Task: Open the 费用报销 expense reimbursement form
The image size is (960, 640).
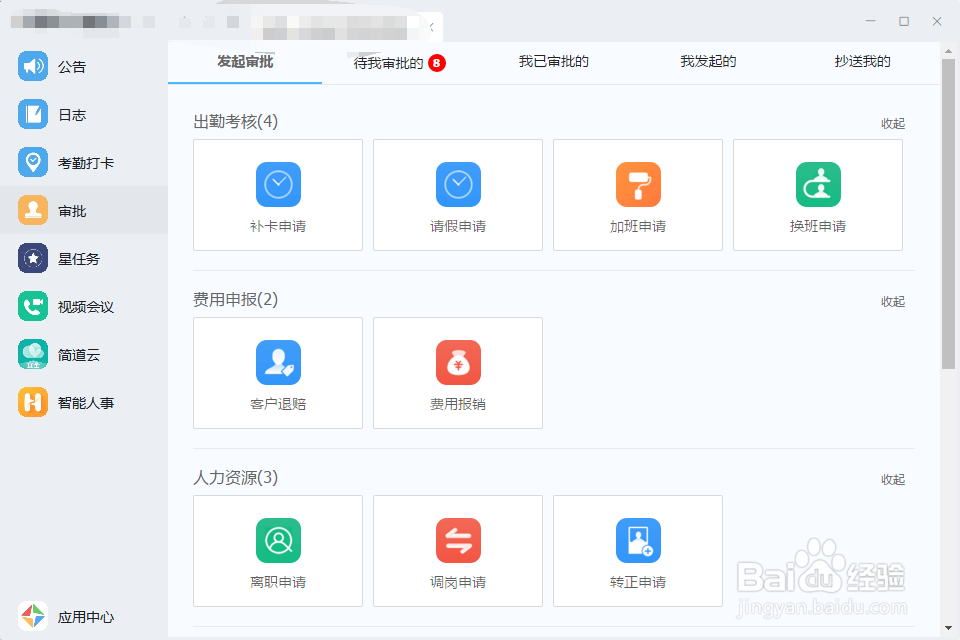Action: (457, 373)
